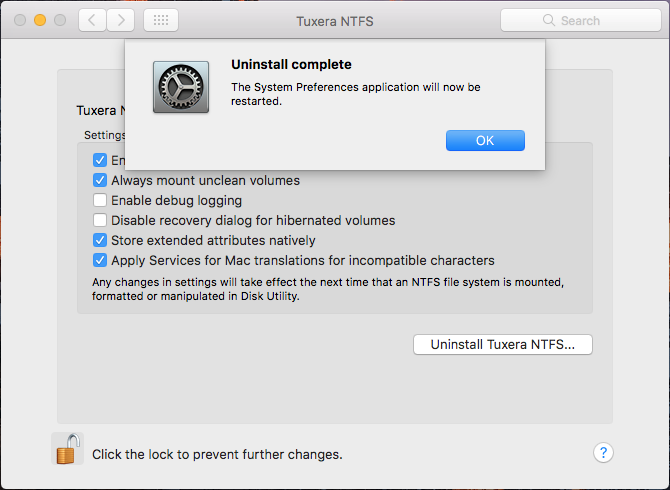
Task: Uncheck Apply Services for Mac translations
Action: [x=100, y=260]
